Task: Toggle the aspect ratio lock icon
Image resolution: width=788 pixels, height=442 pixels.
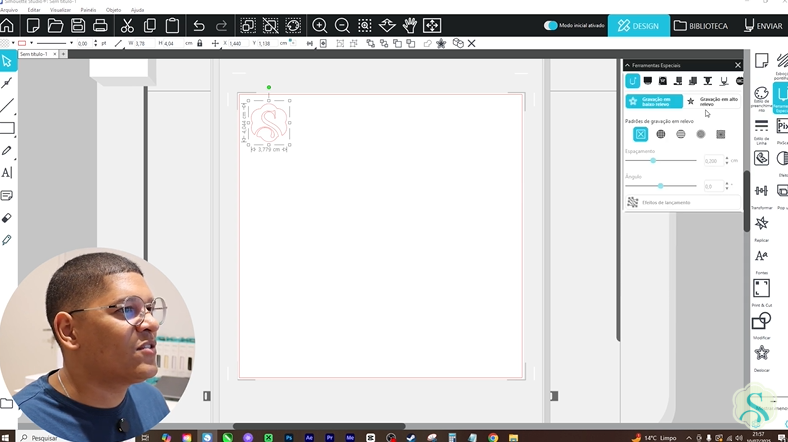Action: coord(200,43)
